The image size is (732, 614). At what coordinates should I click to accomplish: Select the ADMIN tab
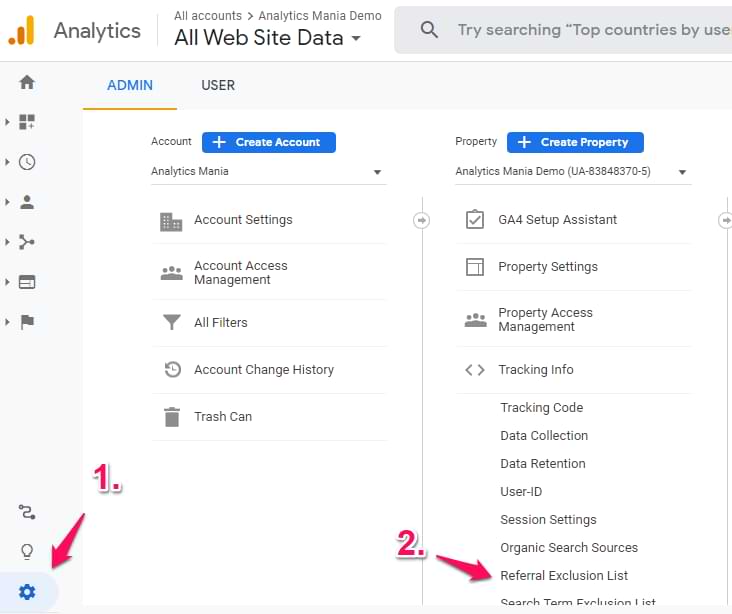(x=130, y=86)
